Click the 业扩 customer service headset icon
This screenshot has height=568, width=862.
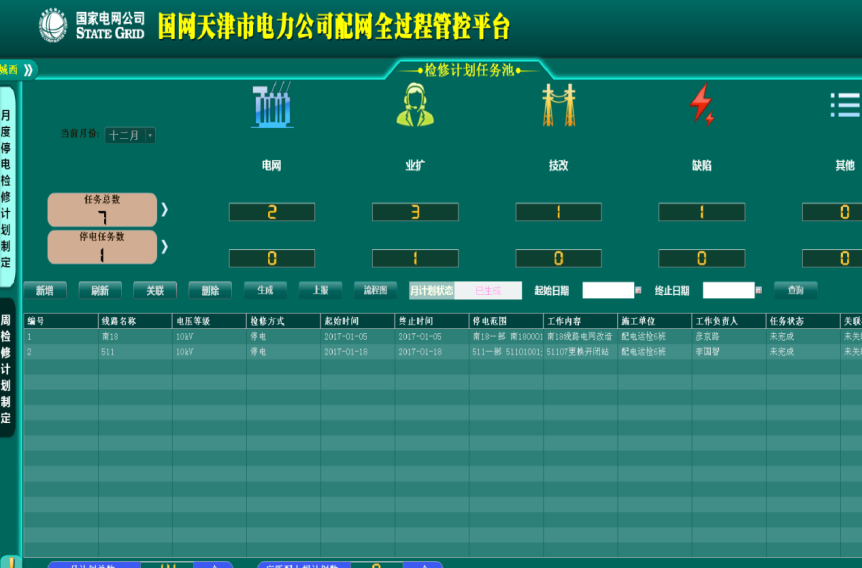(415, 105)
